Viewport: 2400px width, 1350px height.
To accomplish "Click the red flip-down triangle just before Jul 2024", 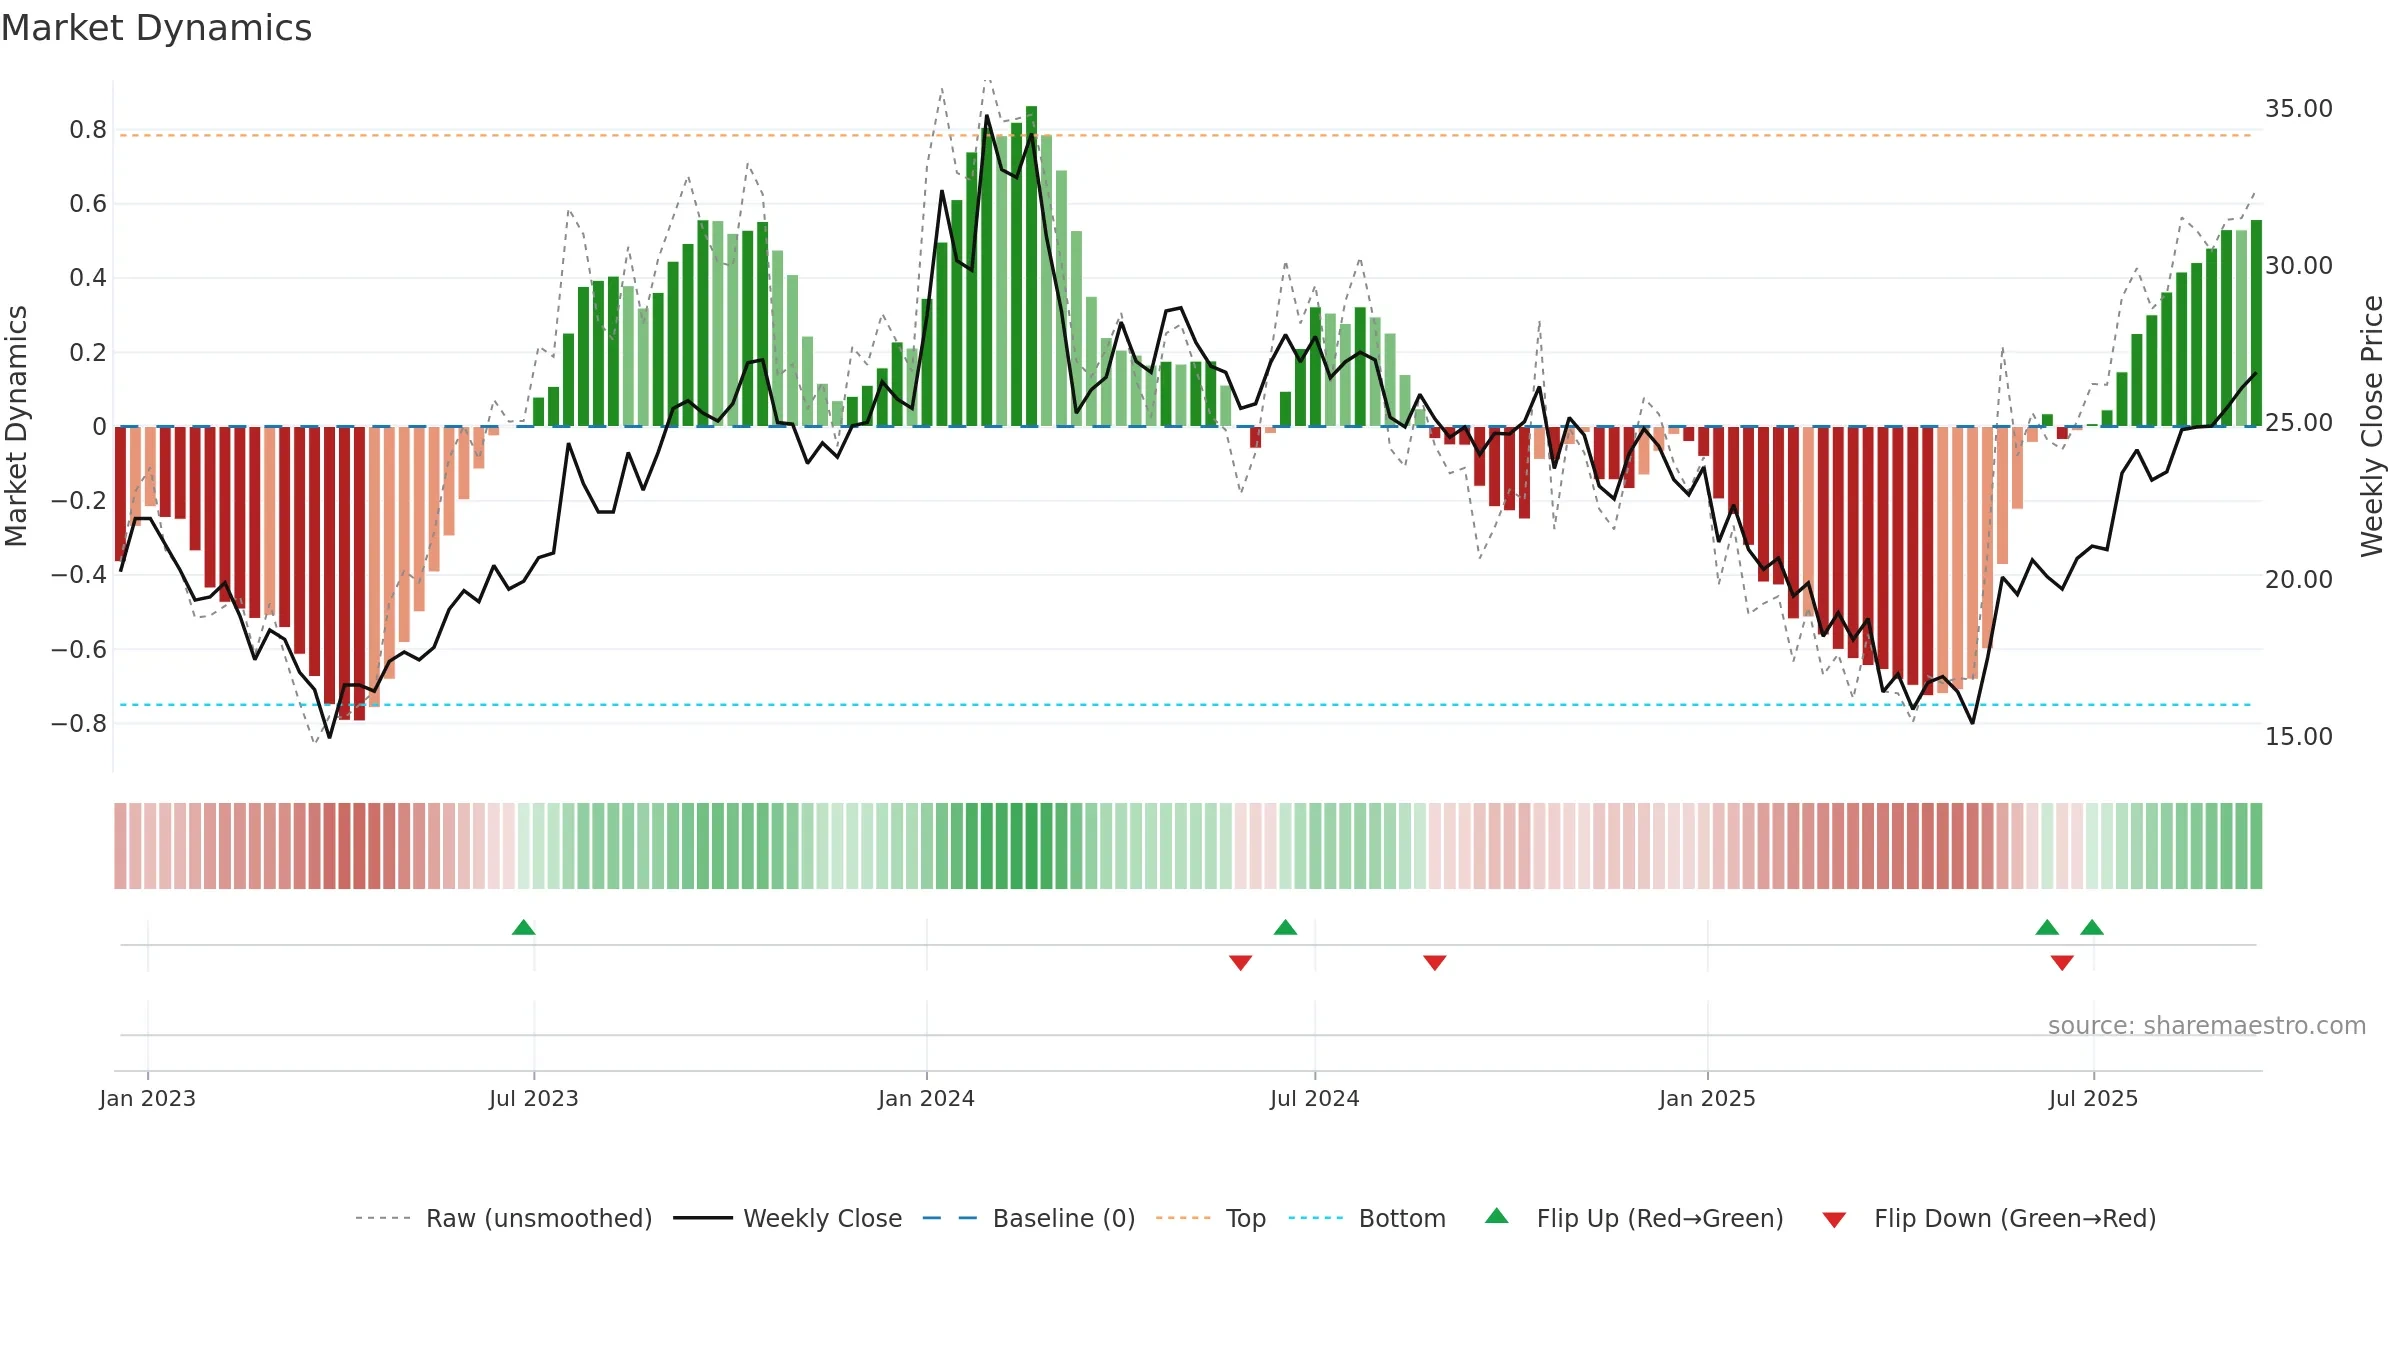I will [x=1241, y=962].
